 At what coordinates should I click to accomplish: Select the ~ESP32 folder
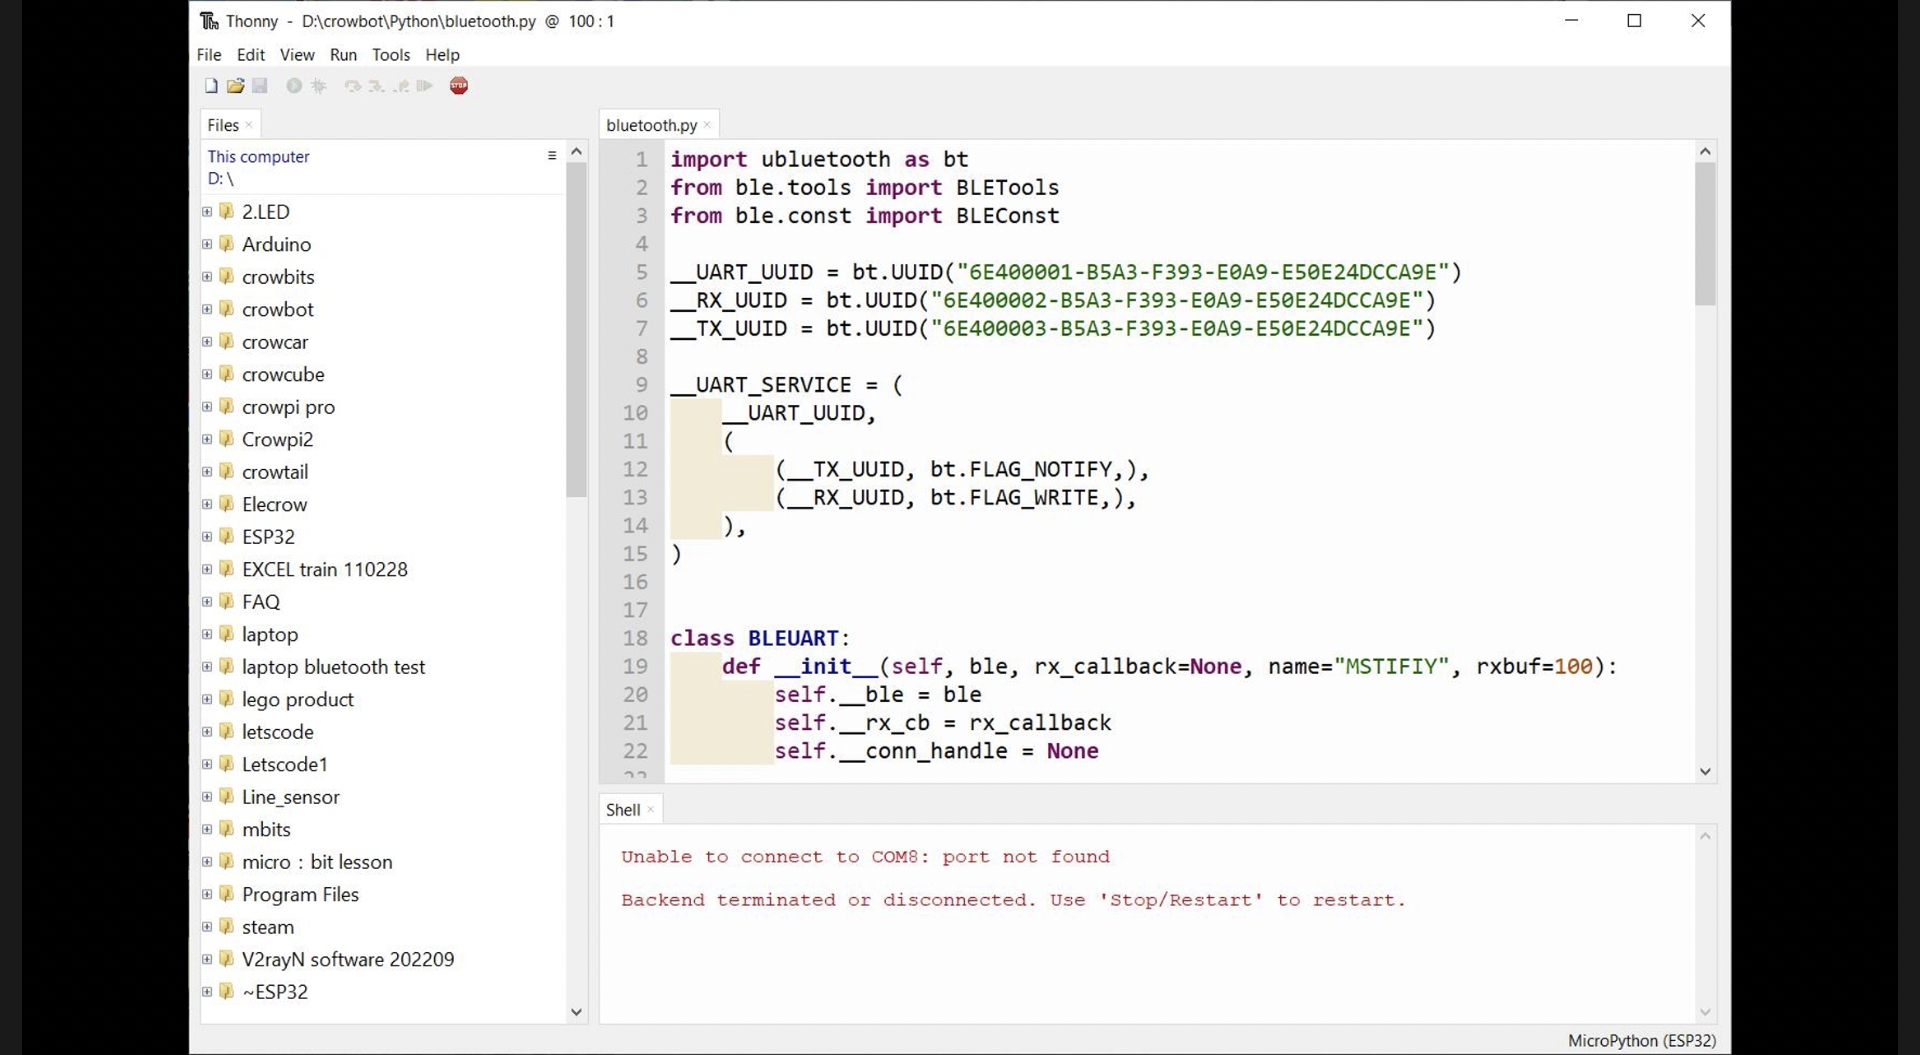tap(275, 992)
